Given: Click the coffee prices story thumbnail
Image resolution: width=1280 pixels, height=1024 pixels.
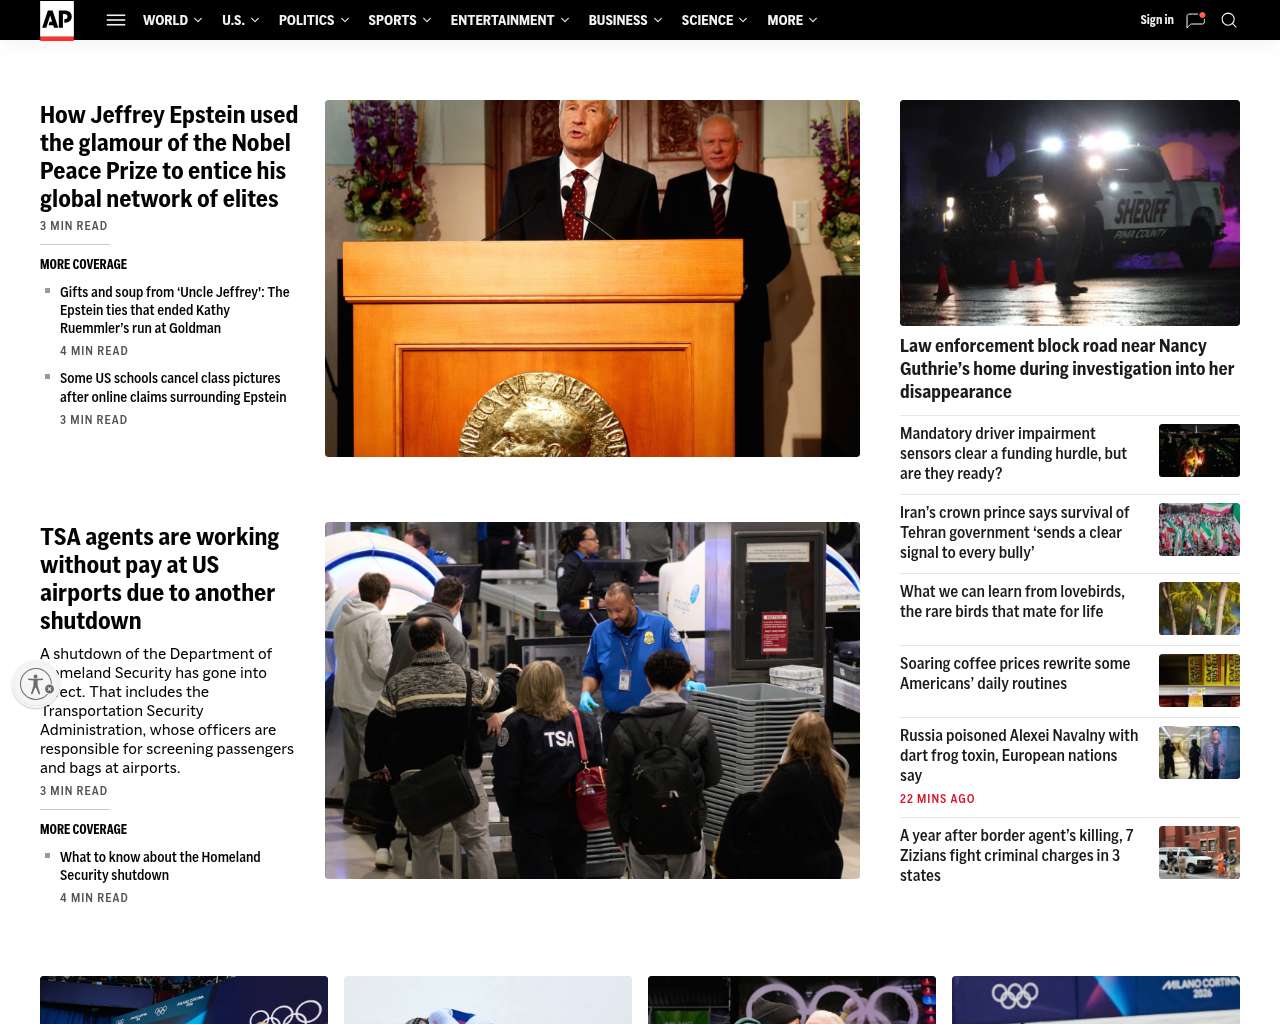Looking at the screenshot, I should [1199, 680].
